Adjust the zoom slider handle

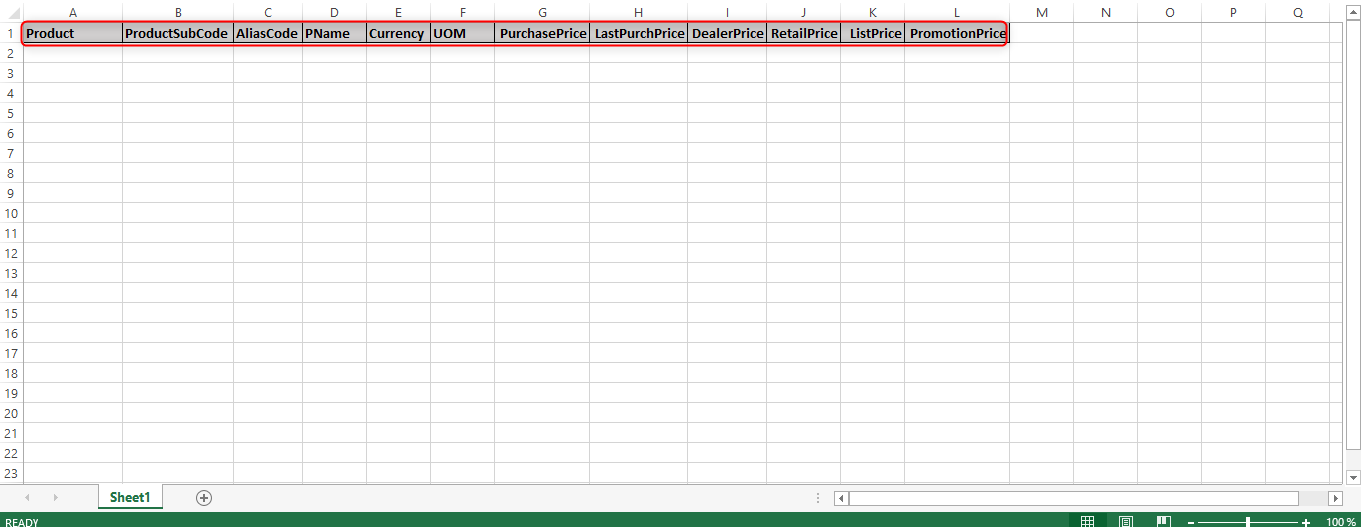tap(1248, 522)
